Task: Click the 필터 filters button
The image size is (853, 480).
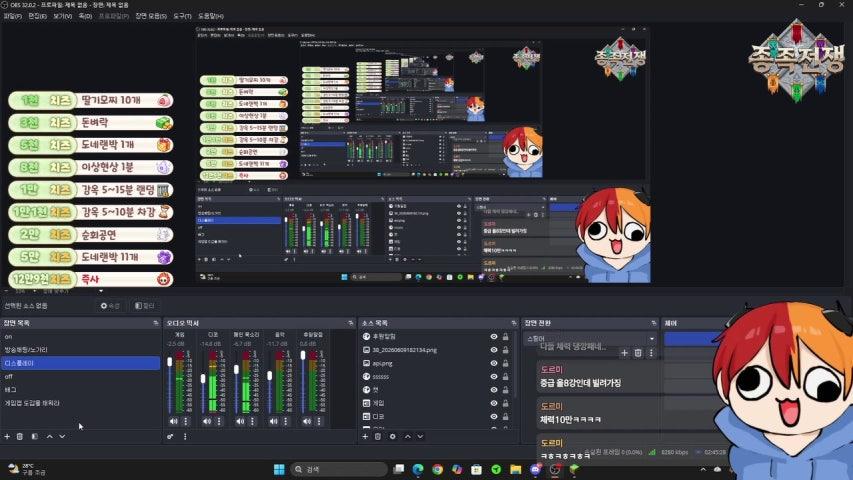Action: (x=145, y=306)
